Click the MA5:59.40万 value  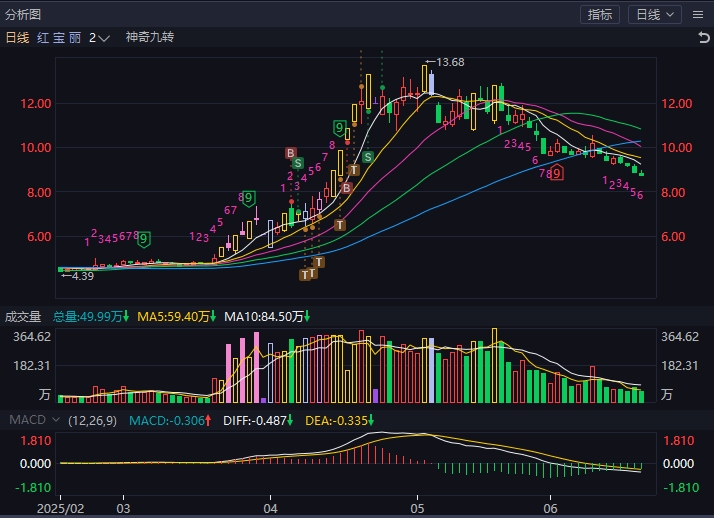173,316
